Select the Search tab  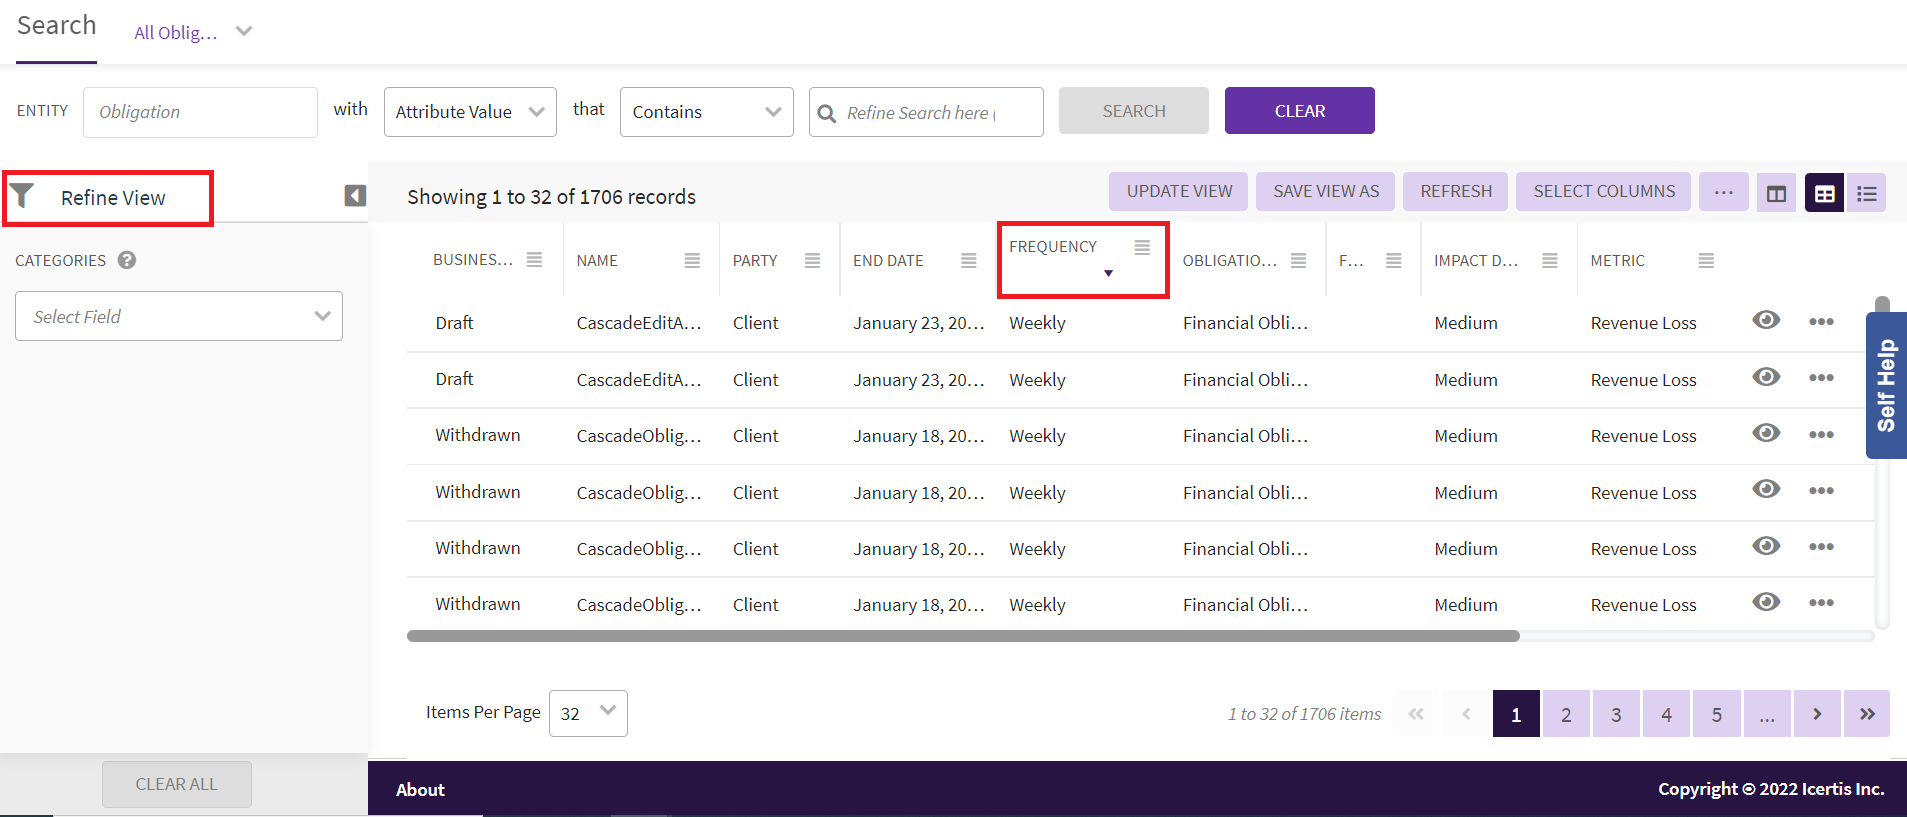pyautogui.click(x=56, y=26)
